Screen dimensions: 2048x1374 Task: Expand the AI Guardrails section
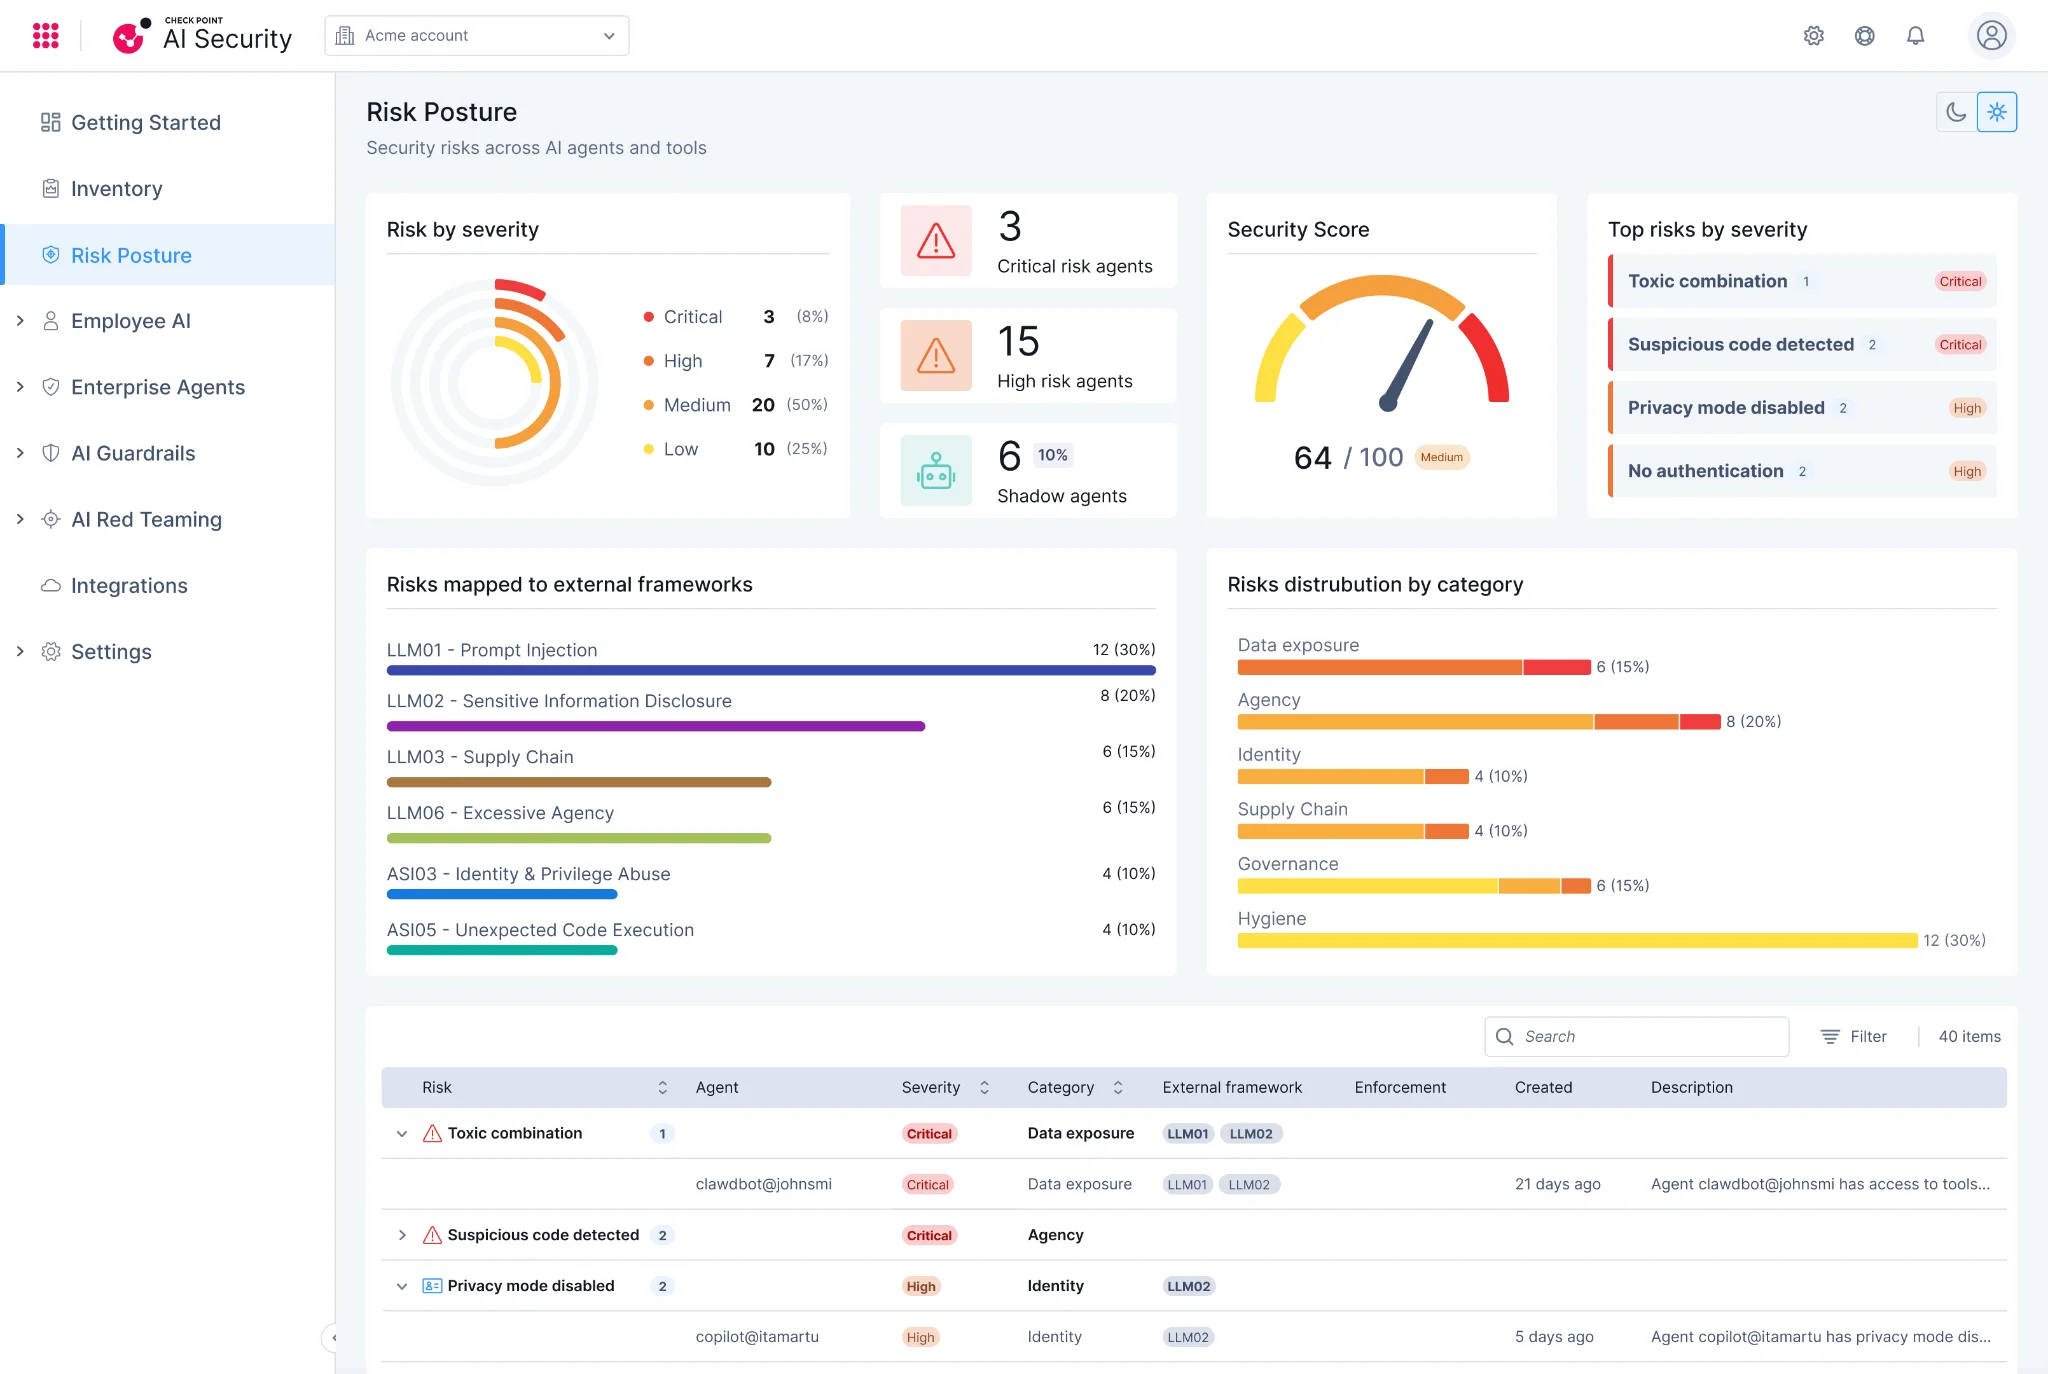(x=20, y=453)
